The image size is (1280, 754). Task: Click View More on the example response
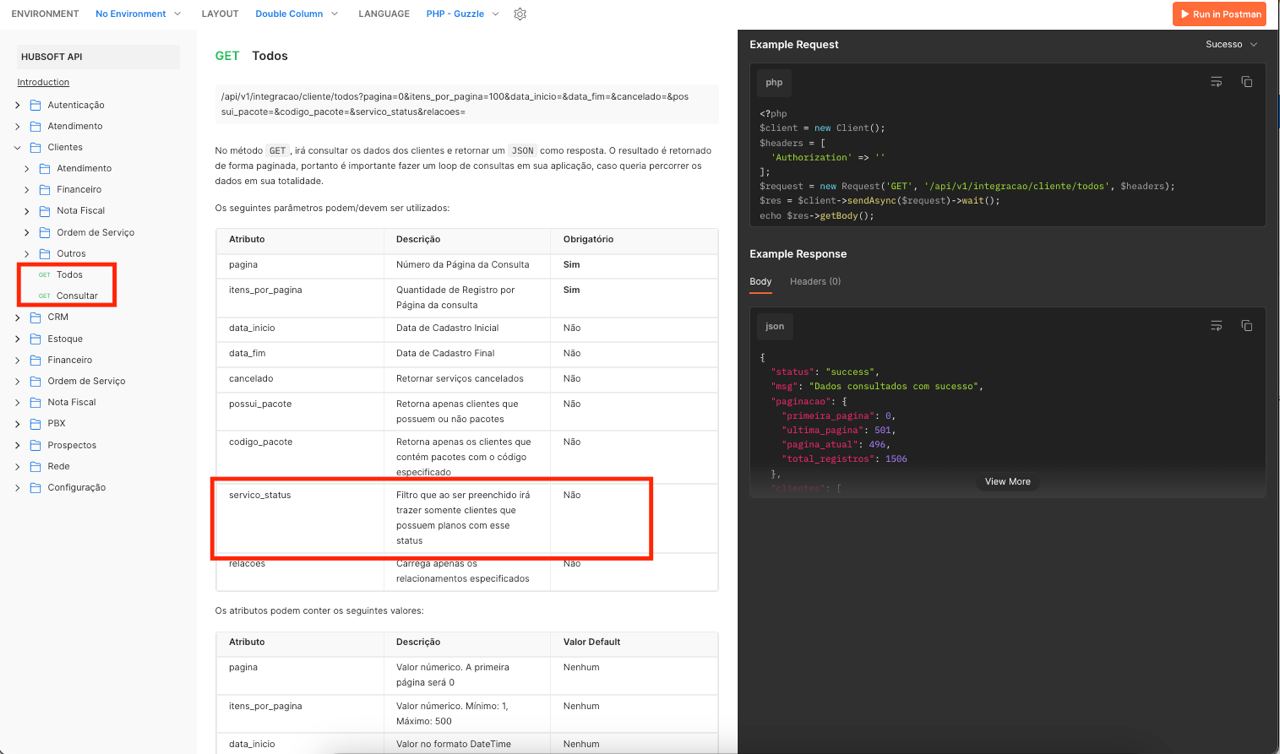(1007, 481)
